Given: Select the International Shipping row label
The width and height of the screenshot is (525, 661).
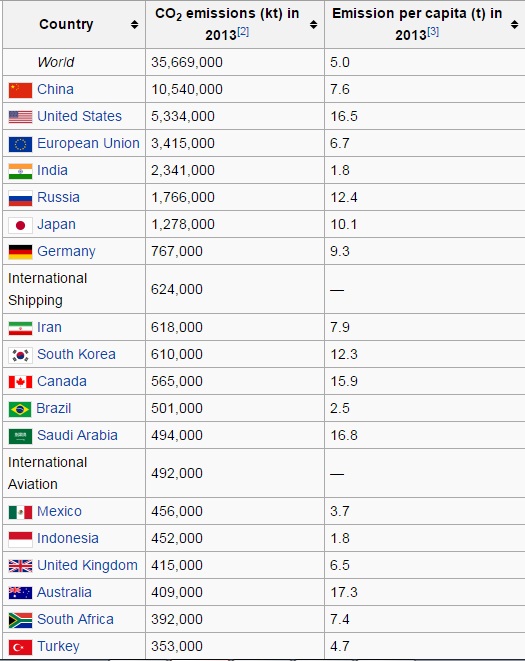Looking at the screenshot, I should point(47,289).
